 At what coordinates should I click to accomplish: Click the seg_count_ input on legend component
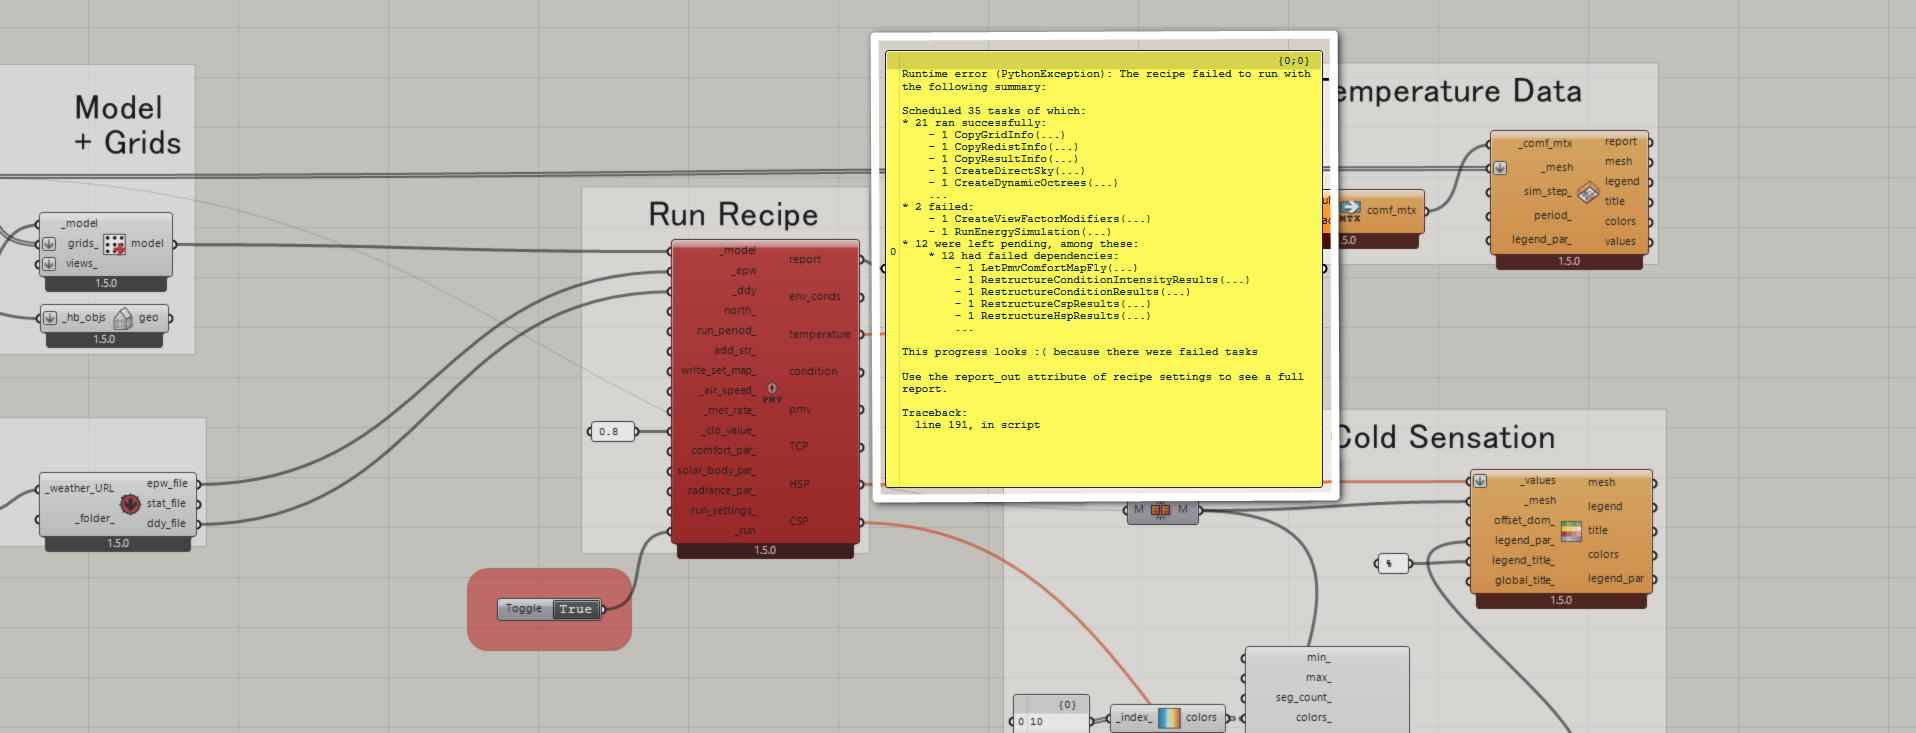click(1303, 698)
